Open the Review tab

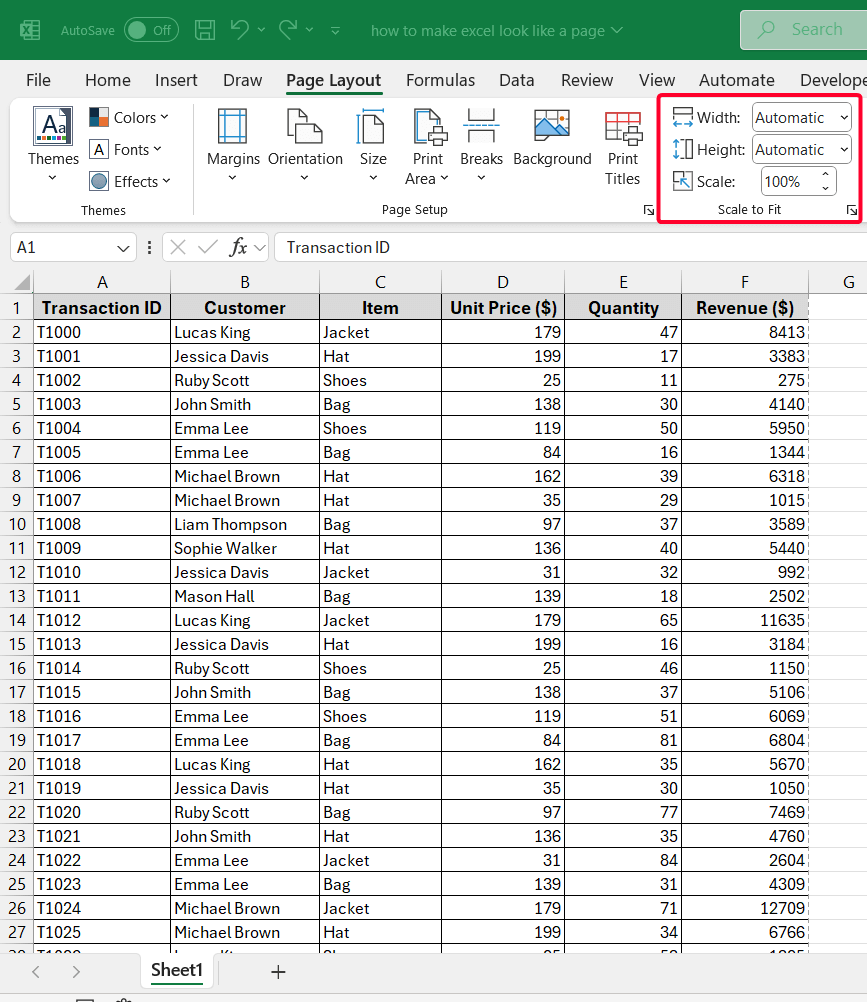(x=586, y=80)
